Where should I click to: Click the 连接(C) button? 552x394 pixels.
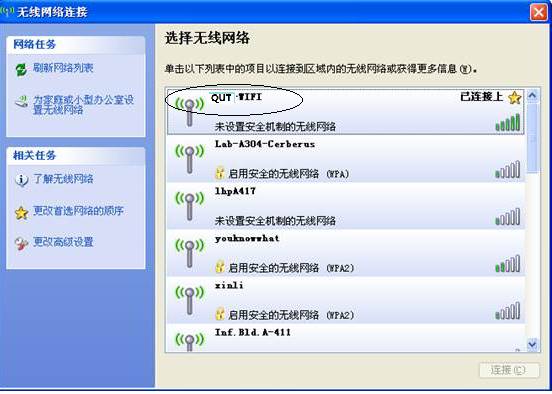(x=509, y=370)
